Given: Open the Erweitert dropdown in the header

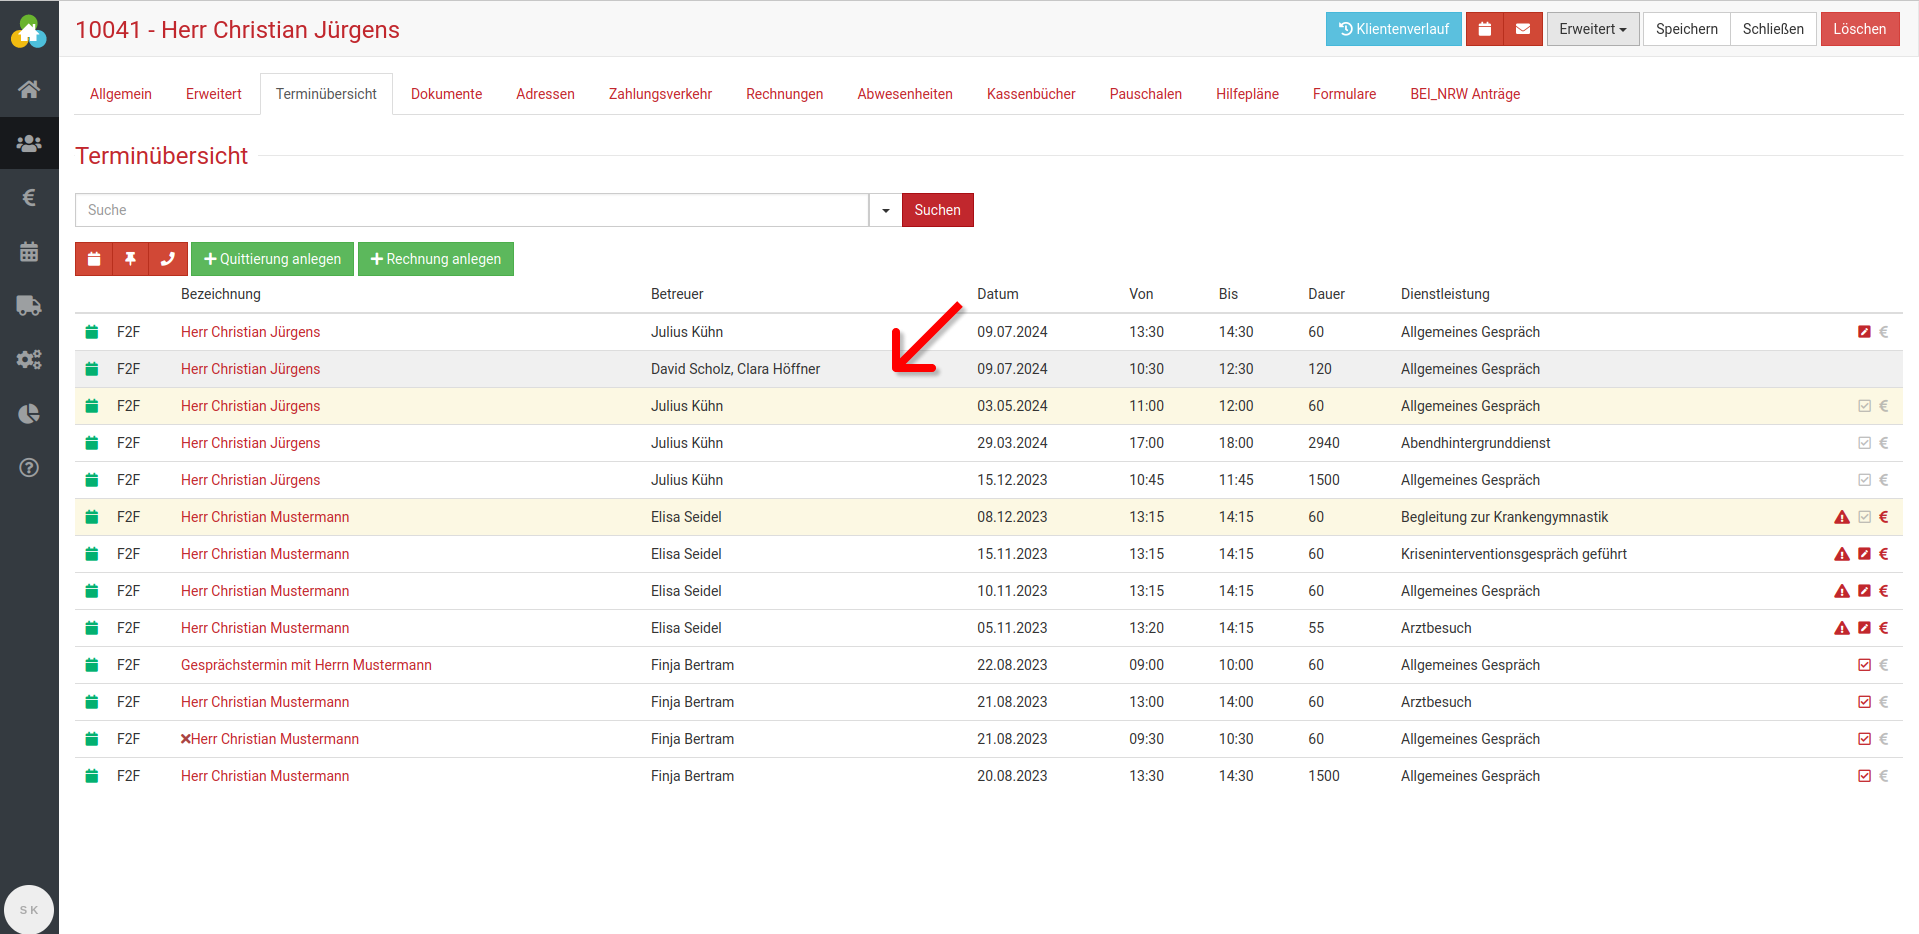Looking at the screenshot, I should (1592, 29).
